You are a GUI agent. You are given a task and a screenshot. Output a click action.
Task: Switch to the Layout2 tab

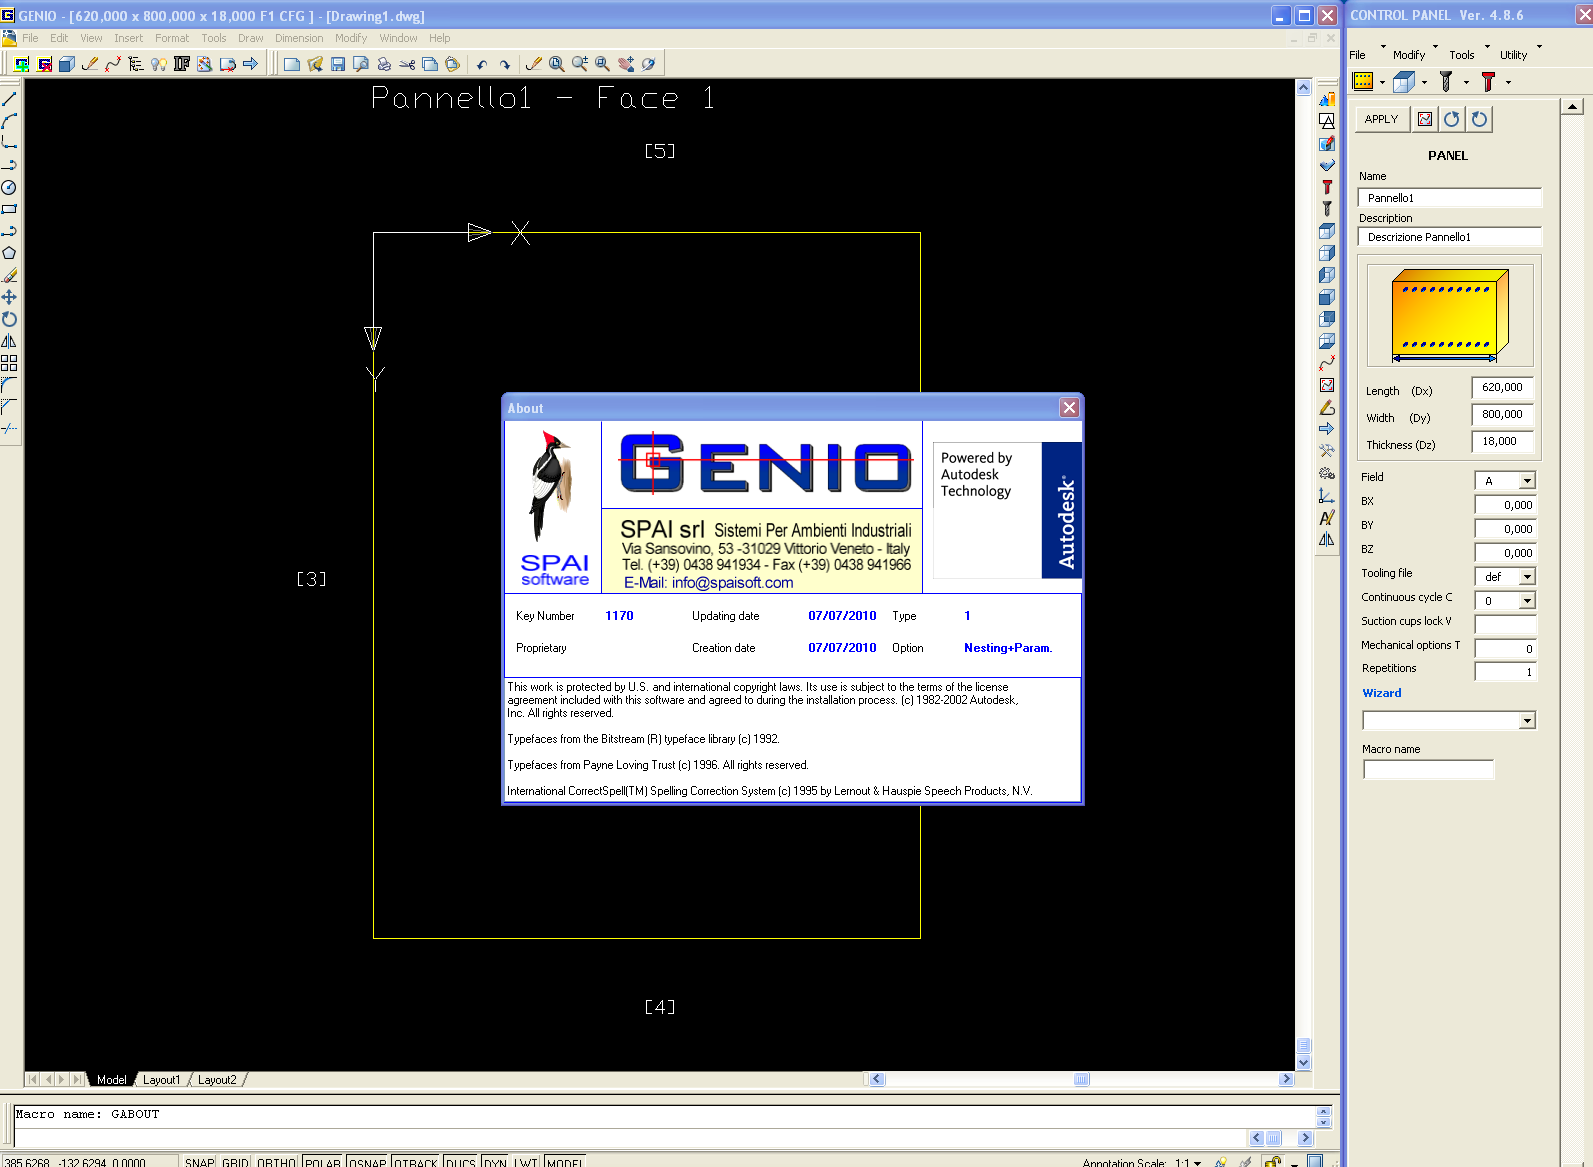coord(217,1080)
